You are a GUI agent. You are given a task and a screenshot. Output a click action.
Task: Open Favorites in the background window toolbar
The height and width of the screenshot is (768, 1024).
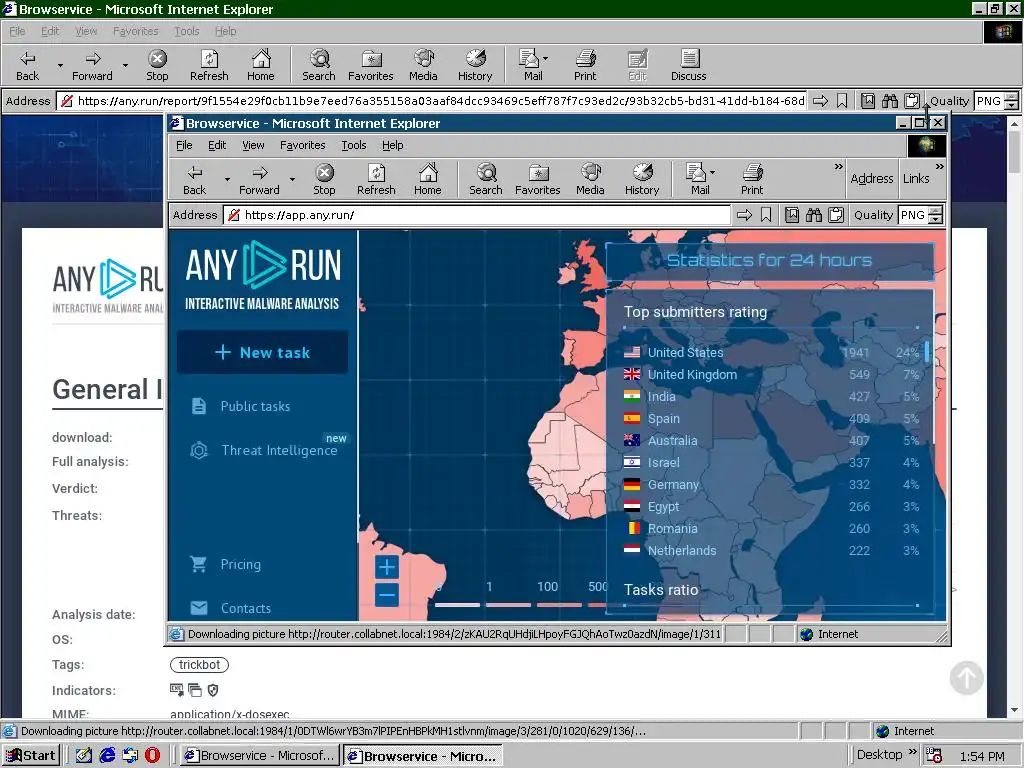(x=370, y=65)
